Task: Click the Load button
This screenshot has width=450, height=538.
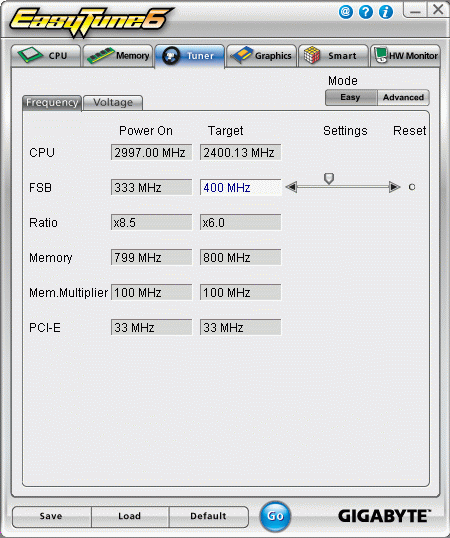Action: 130,516
